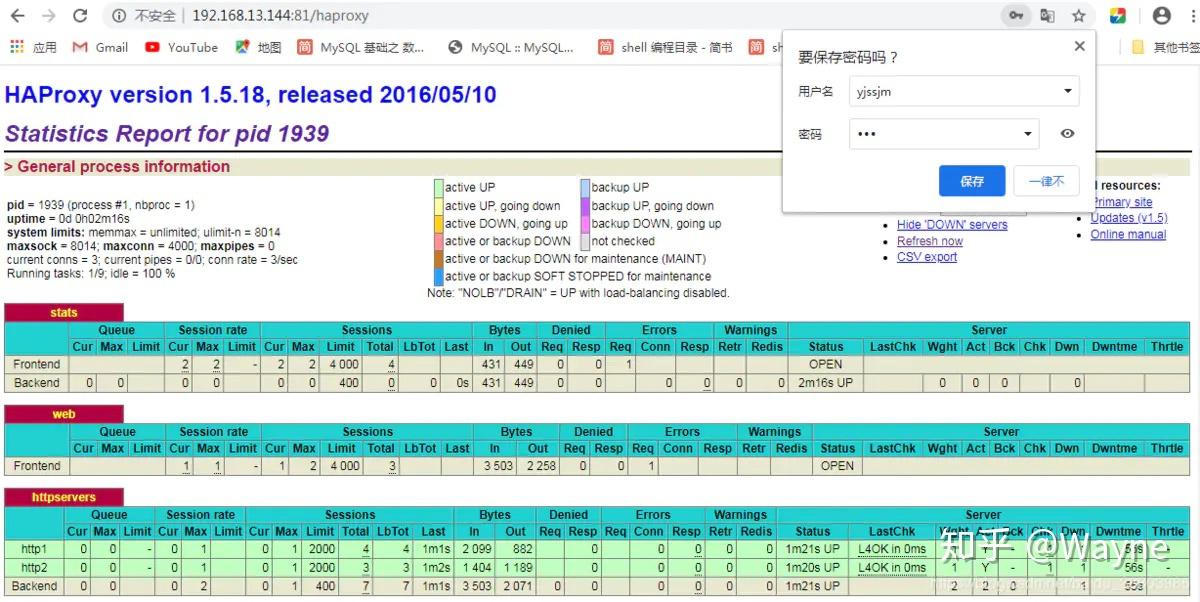Click the forward navigation arrow
Screen dimensions: 1200x602
click(x=48, y=15)
